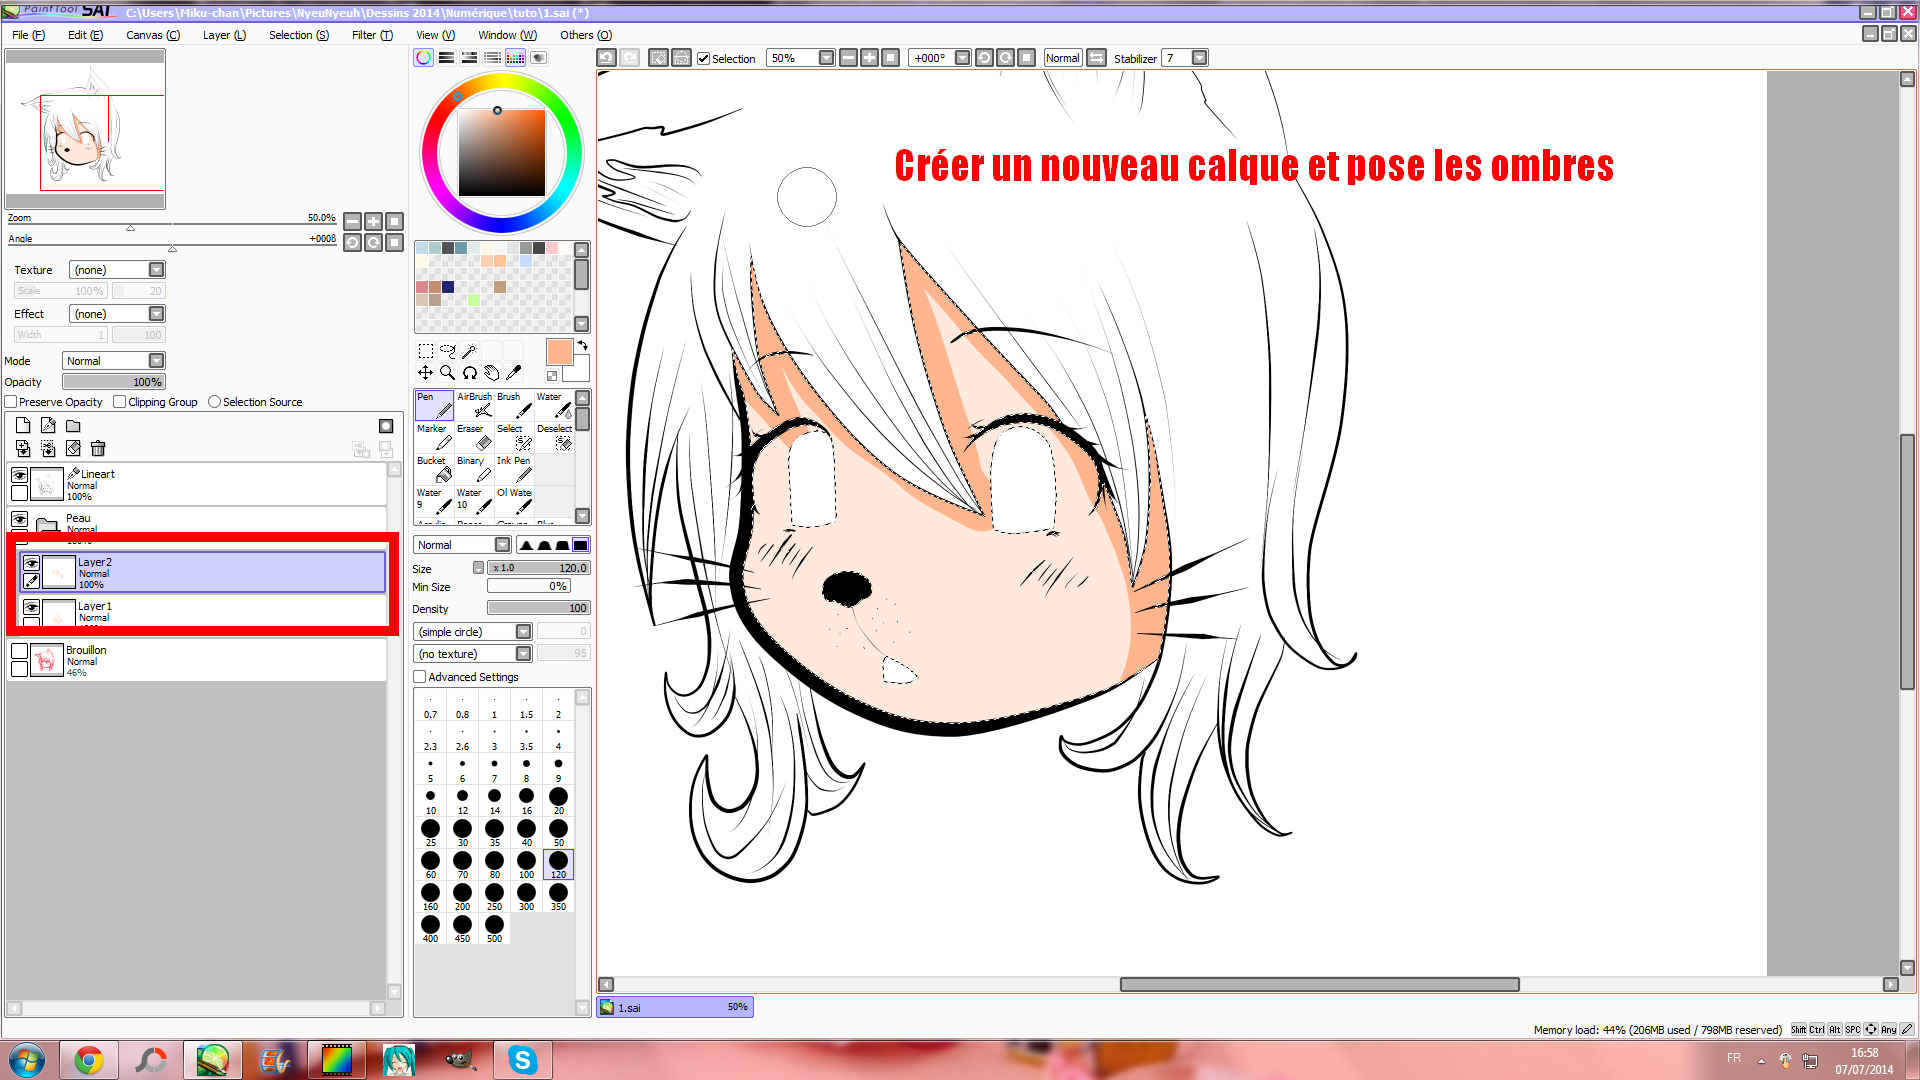Expand the Texture dropdown
The height and width of the screenshot is (1080, 1920).
pyautogui.click(x=156, y=270)
